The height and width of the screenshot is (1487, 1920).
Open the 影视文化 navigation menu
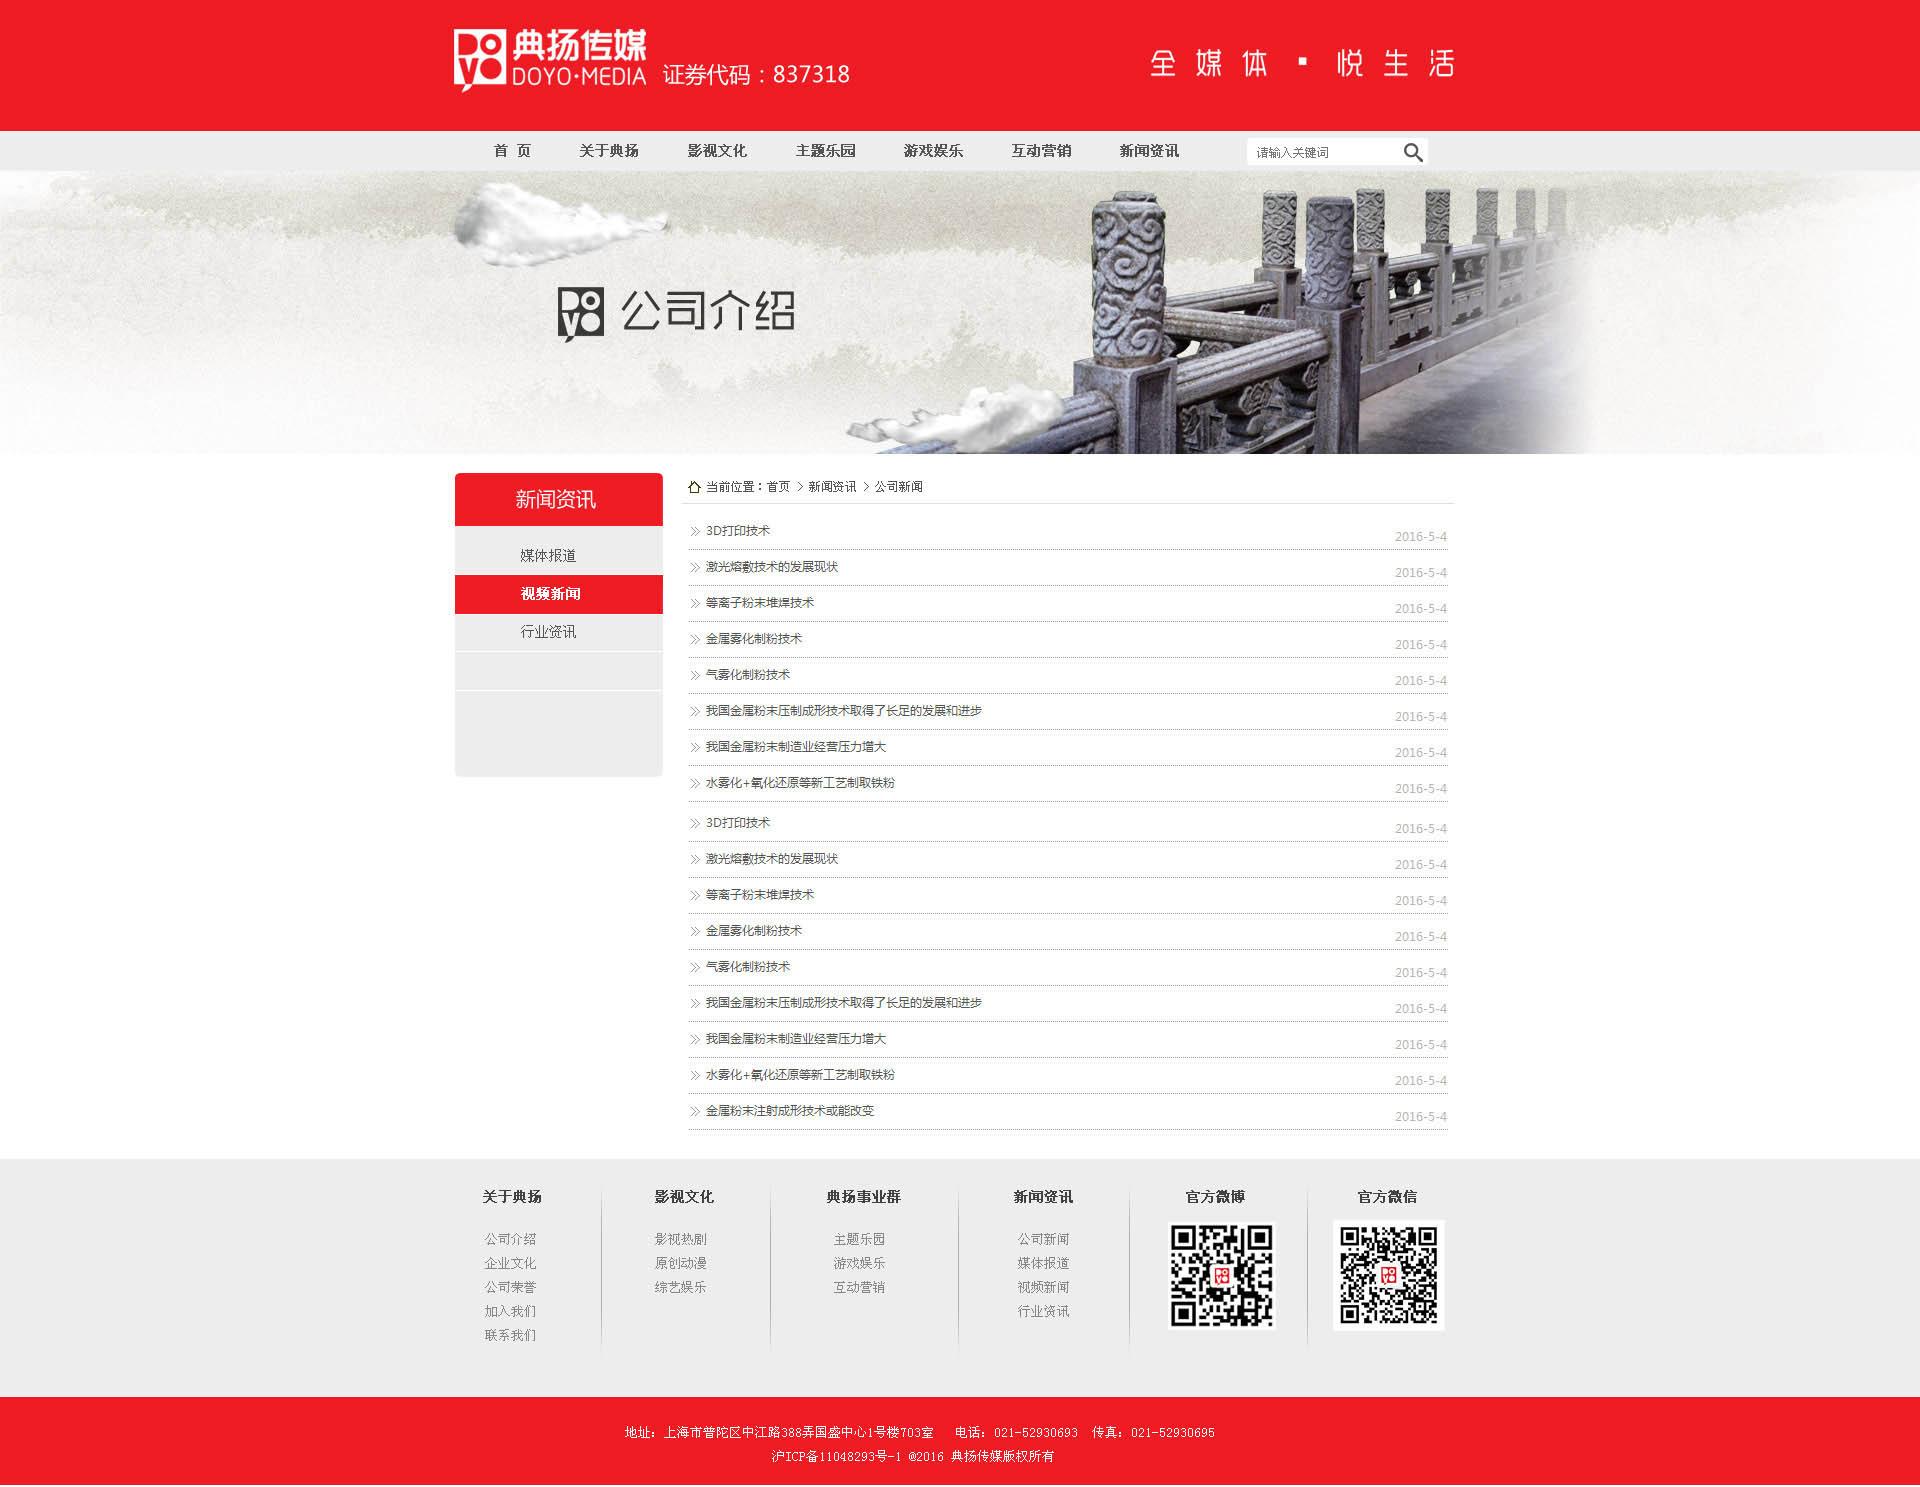tap(716, 151)
